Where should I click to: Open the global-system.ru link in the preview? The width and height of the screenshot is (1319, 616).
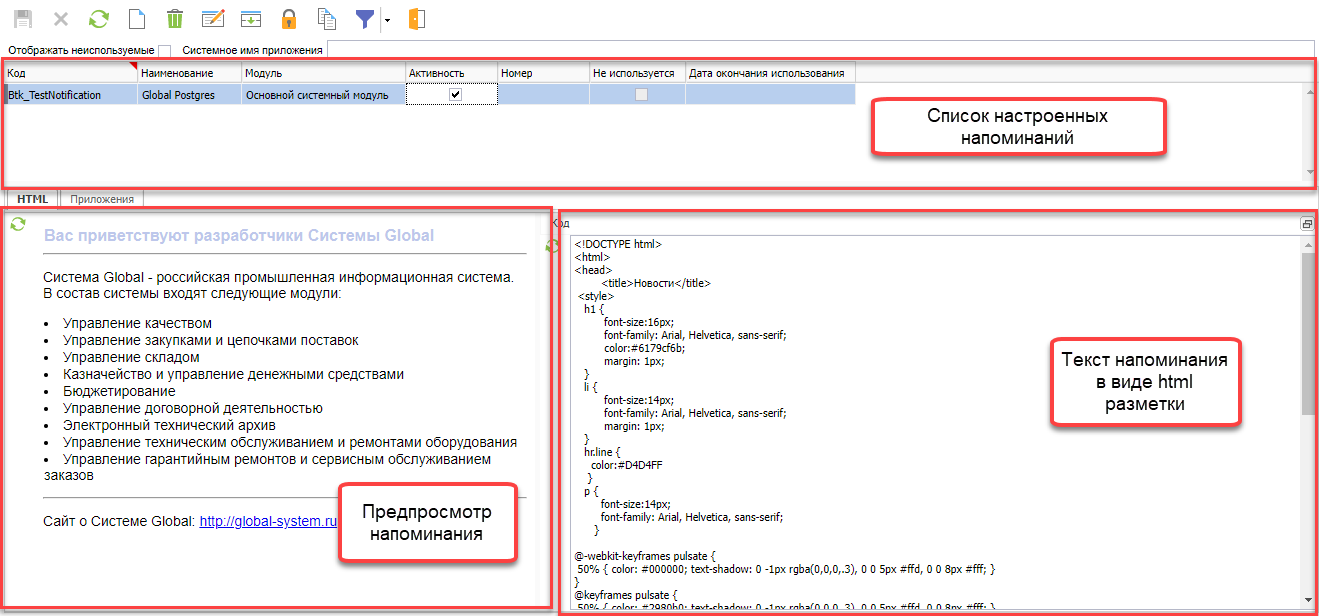point(269,521)
